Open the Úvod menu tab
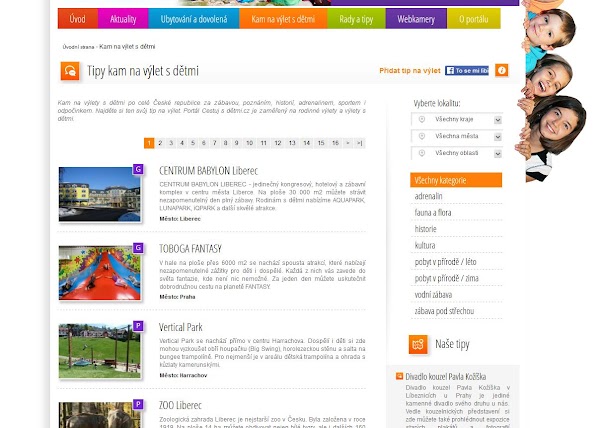Viewport: 600px width, 428px height. click(78, 19)
